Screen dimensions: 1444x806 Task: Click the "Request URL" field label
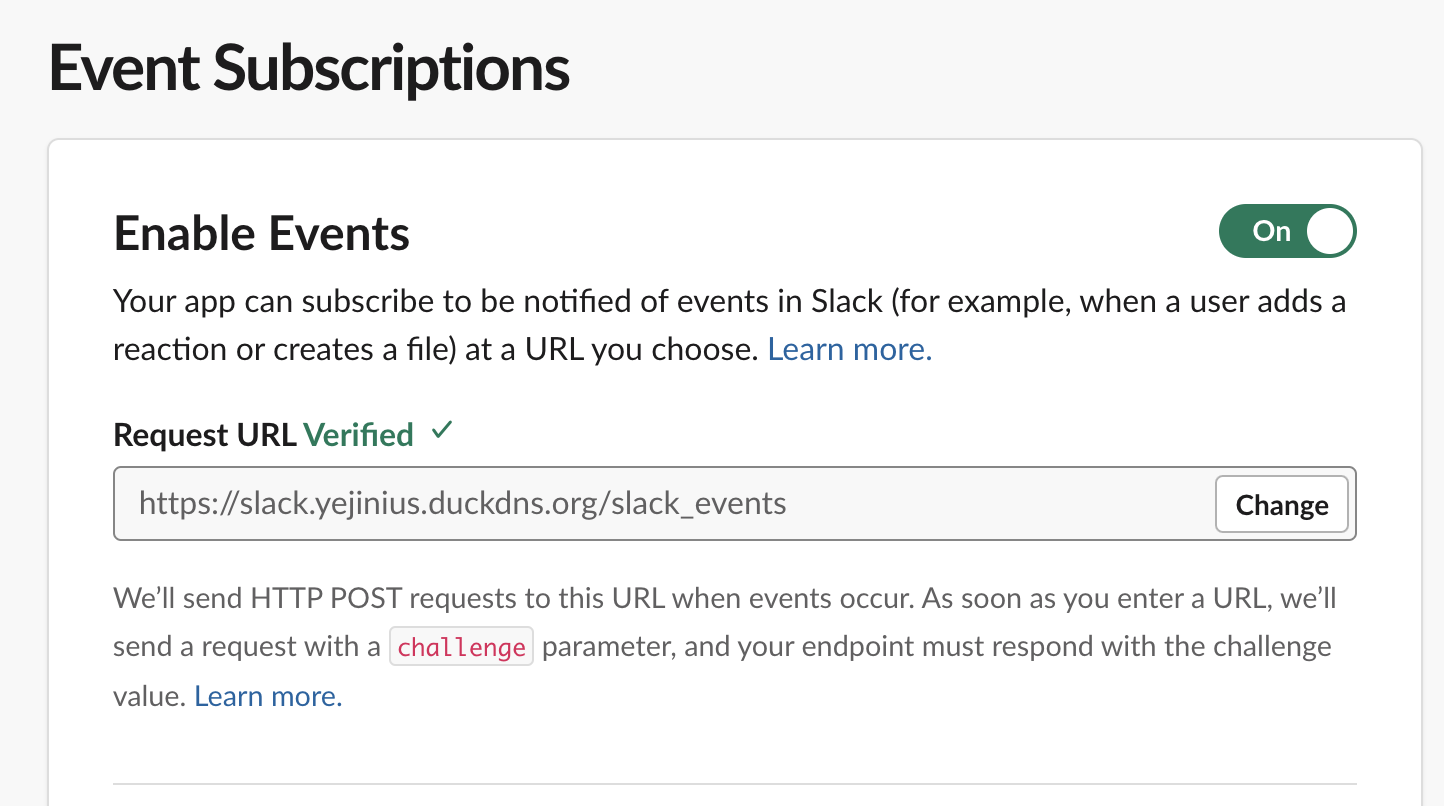205,435
